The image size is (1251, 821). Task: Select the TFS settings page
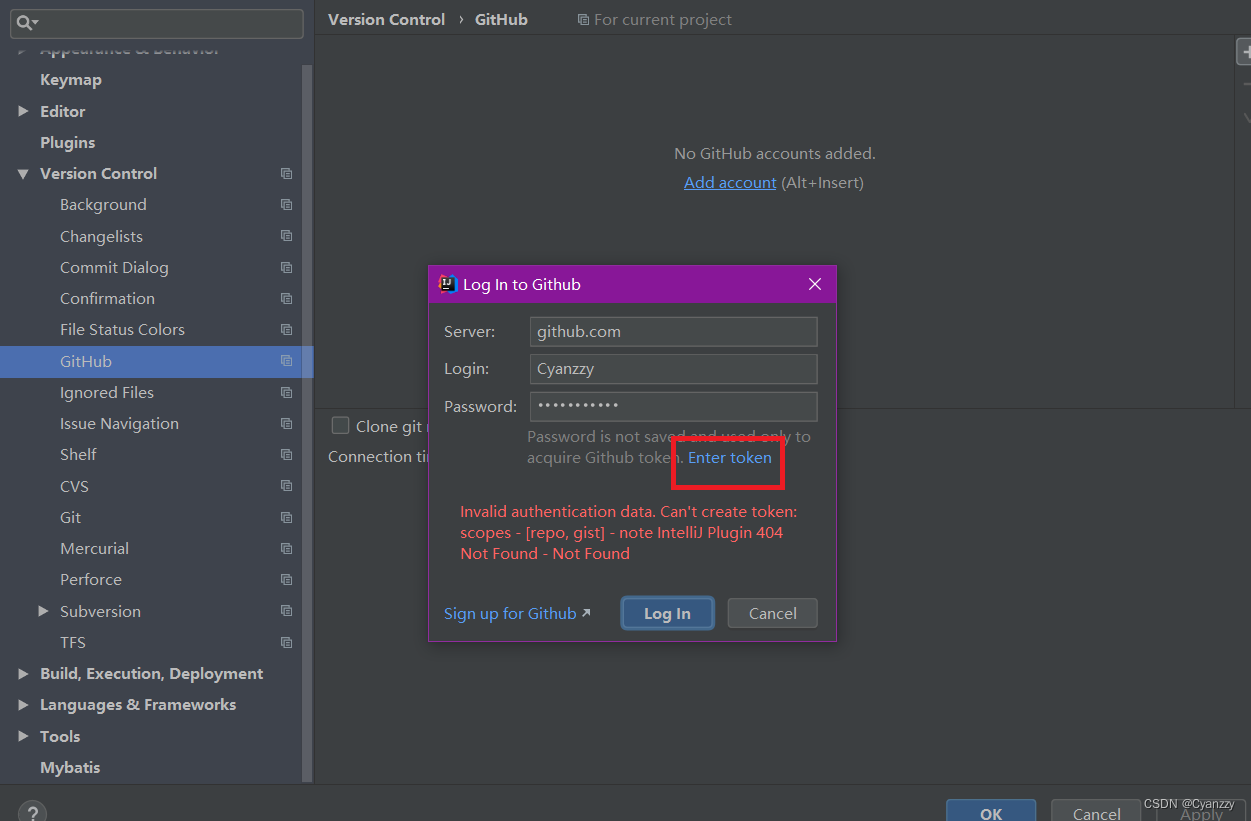(x=73, y=642)
